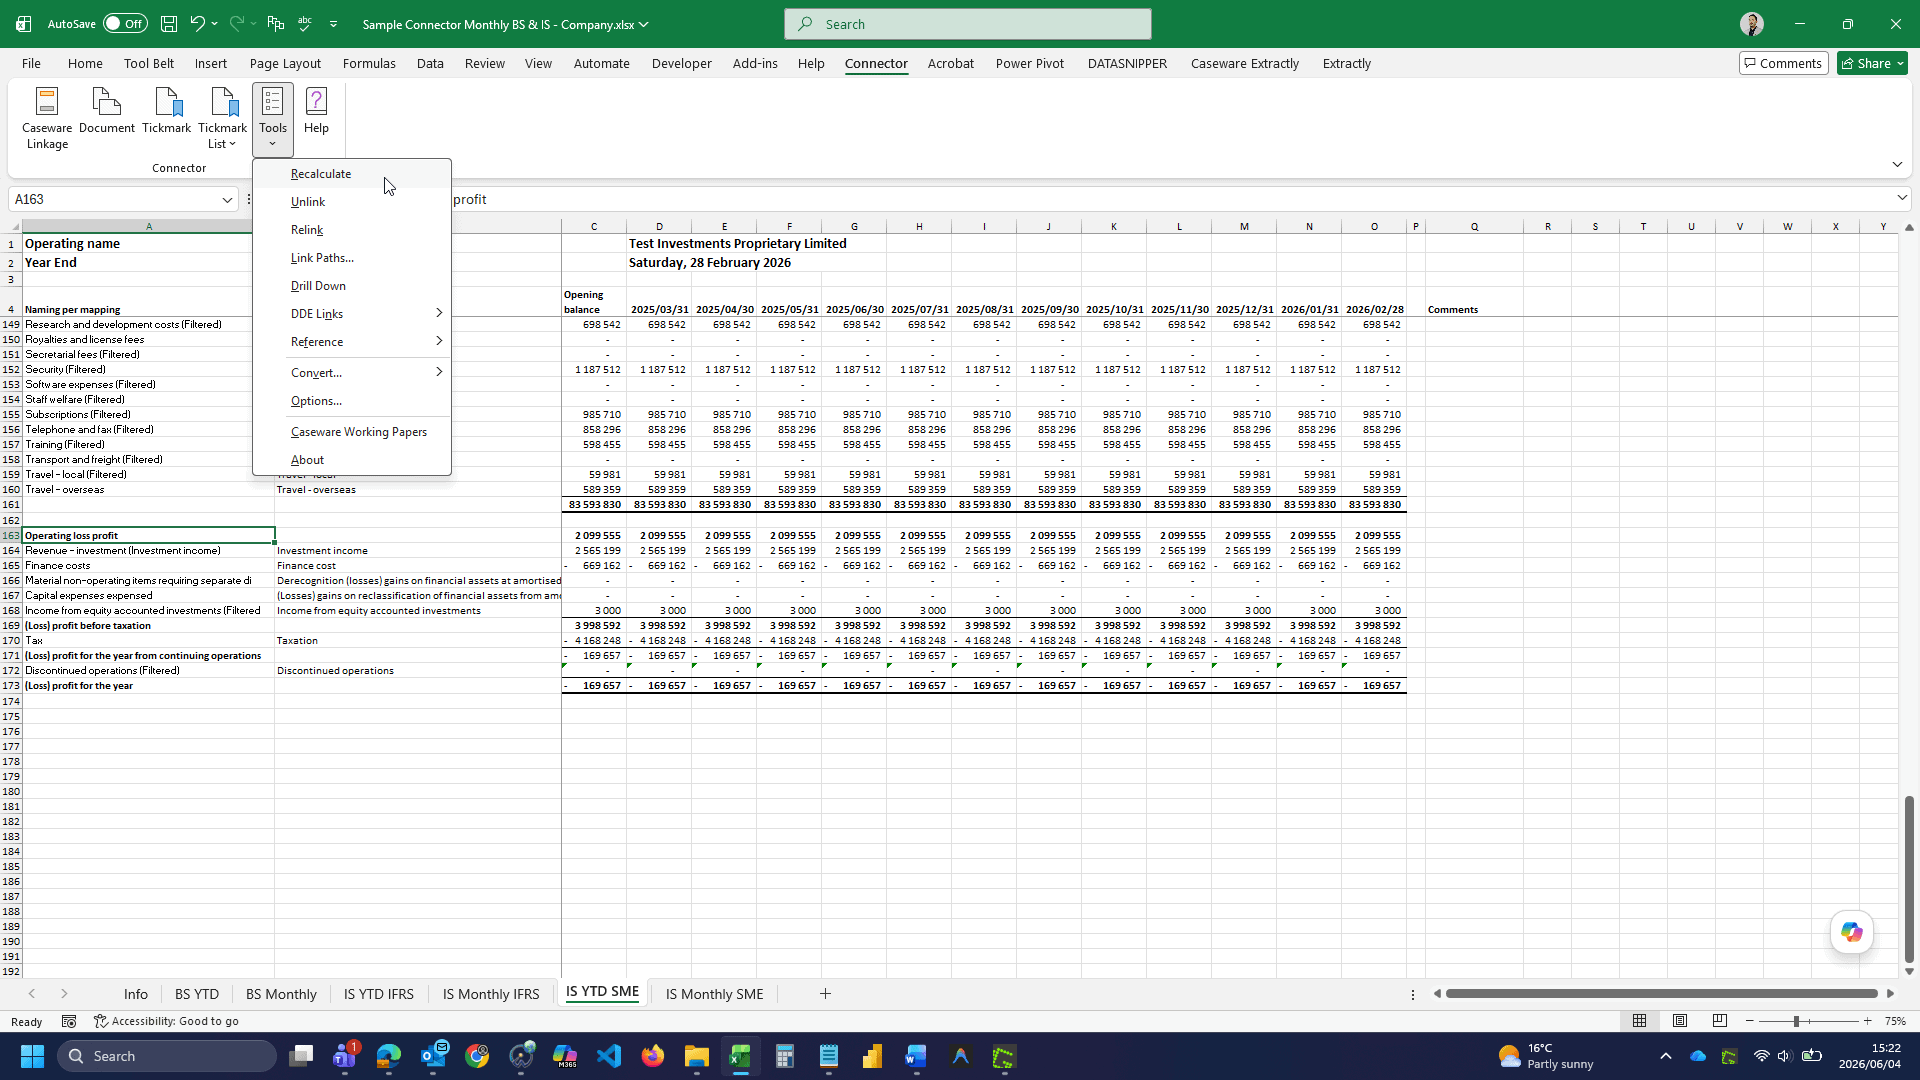Image resolution: width=1920 pixels, height=1080 pixels.
Task: Expand the DDE Links submenu
Action: click(x=351, y=313)
